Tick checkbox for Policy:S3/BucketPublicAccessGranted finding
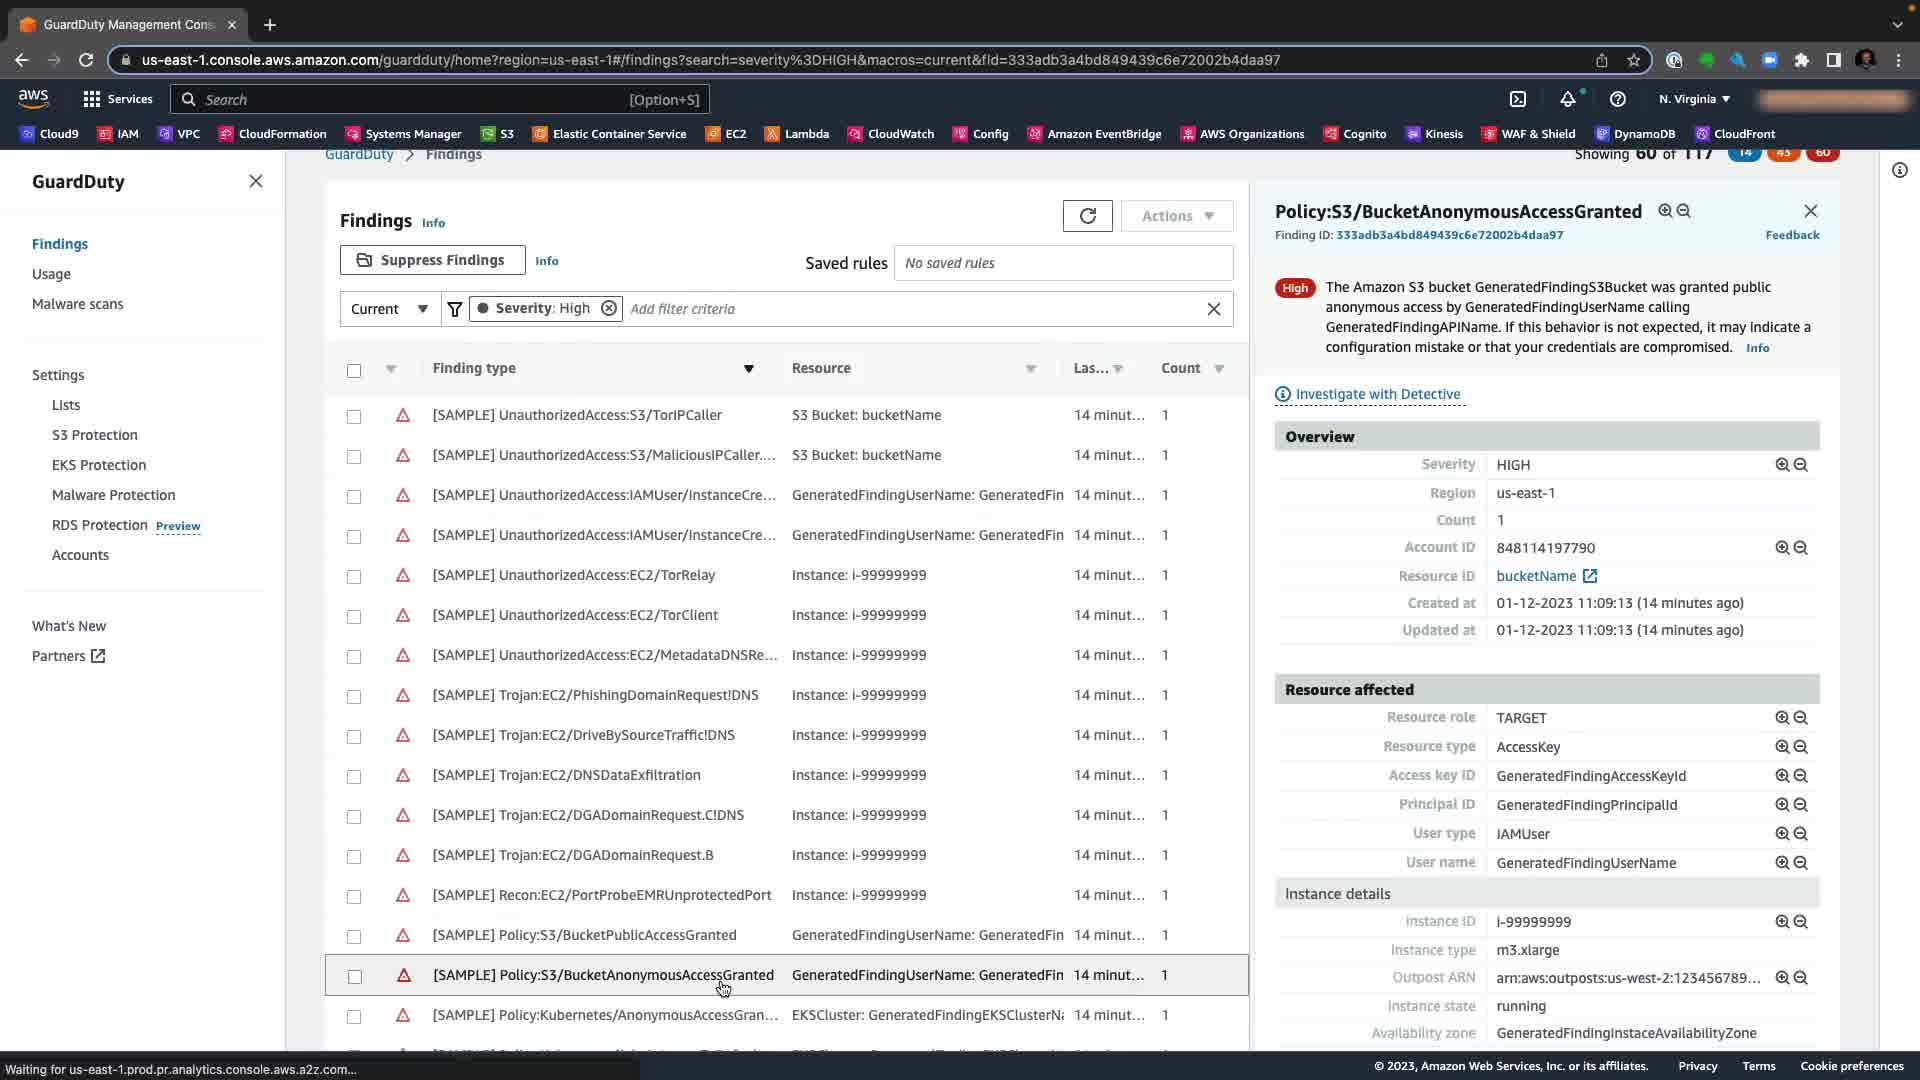This screenshot has height=1080, width=1920. pos(354,937)
